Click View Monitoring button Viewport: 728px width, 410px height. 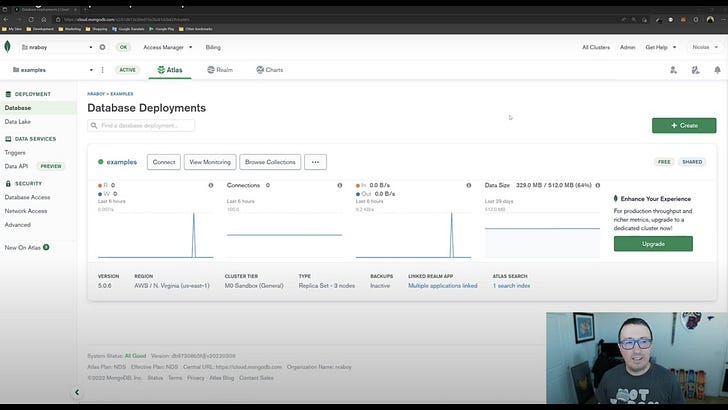pos(210,162)
